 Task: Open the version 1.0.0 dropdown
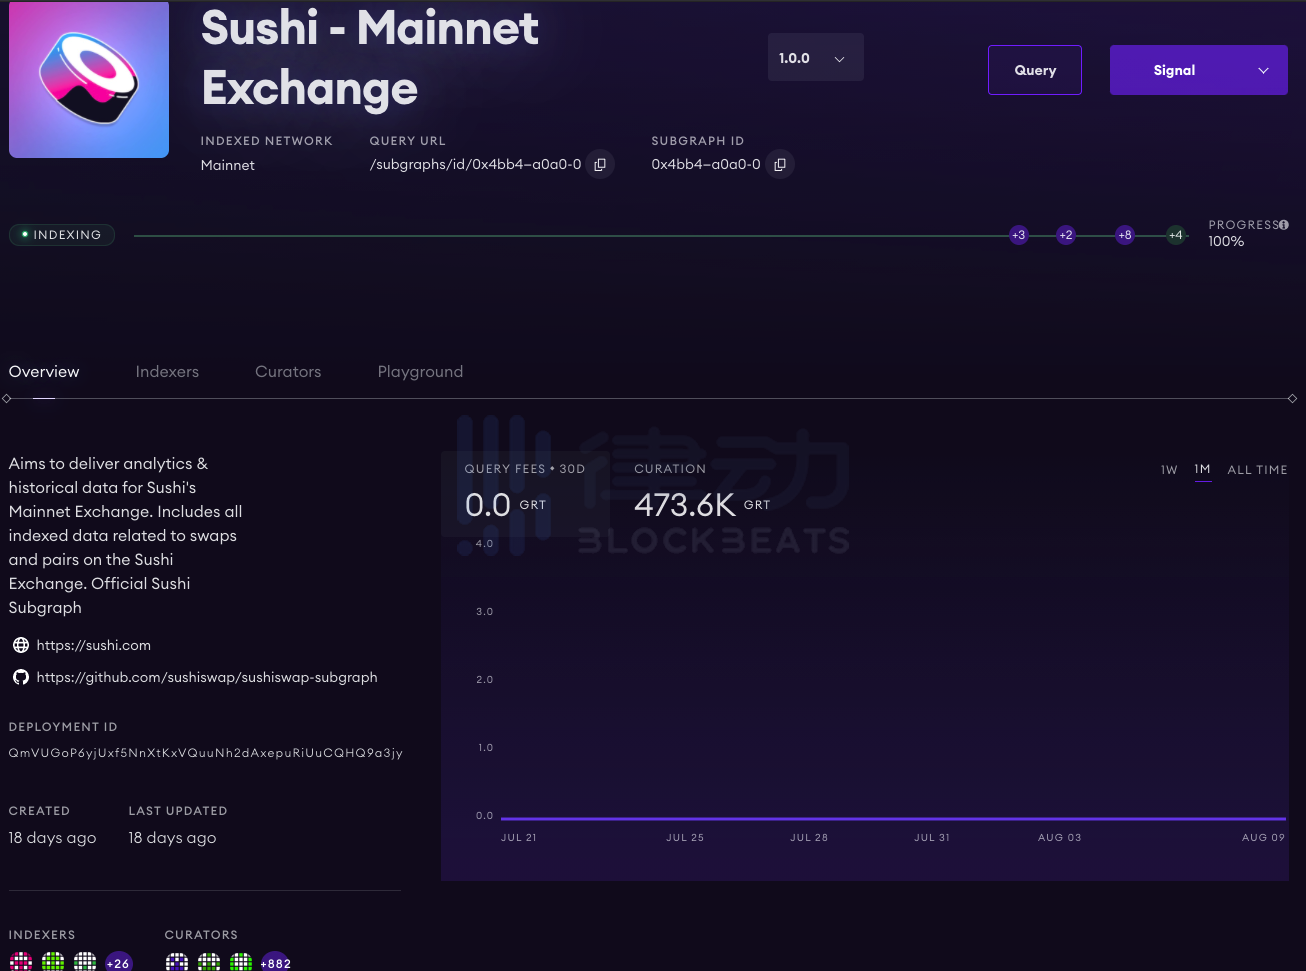(815, 58)
